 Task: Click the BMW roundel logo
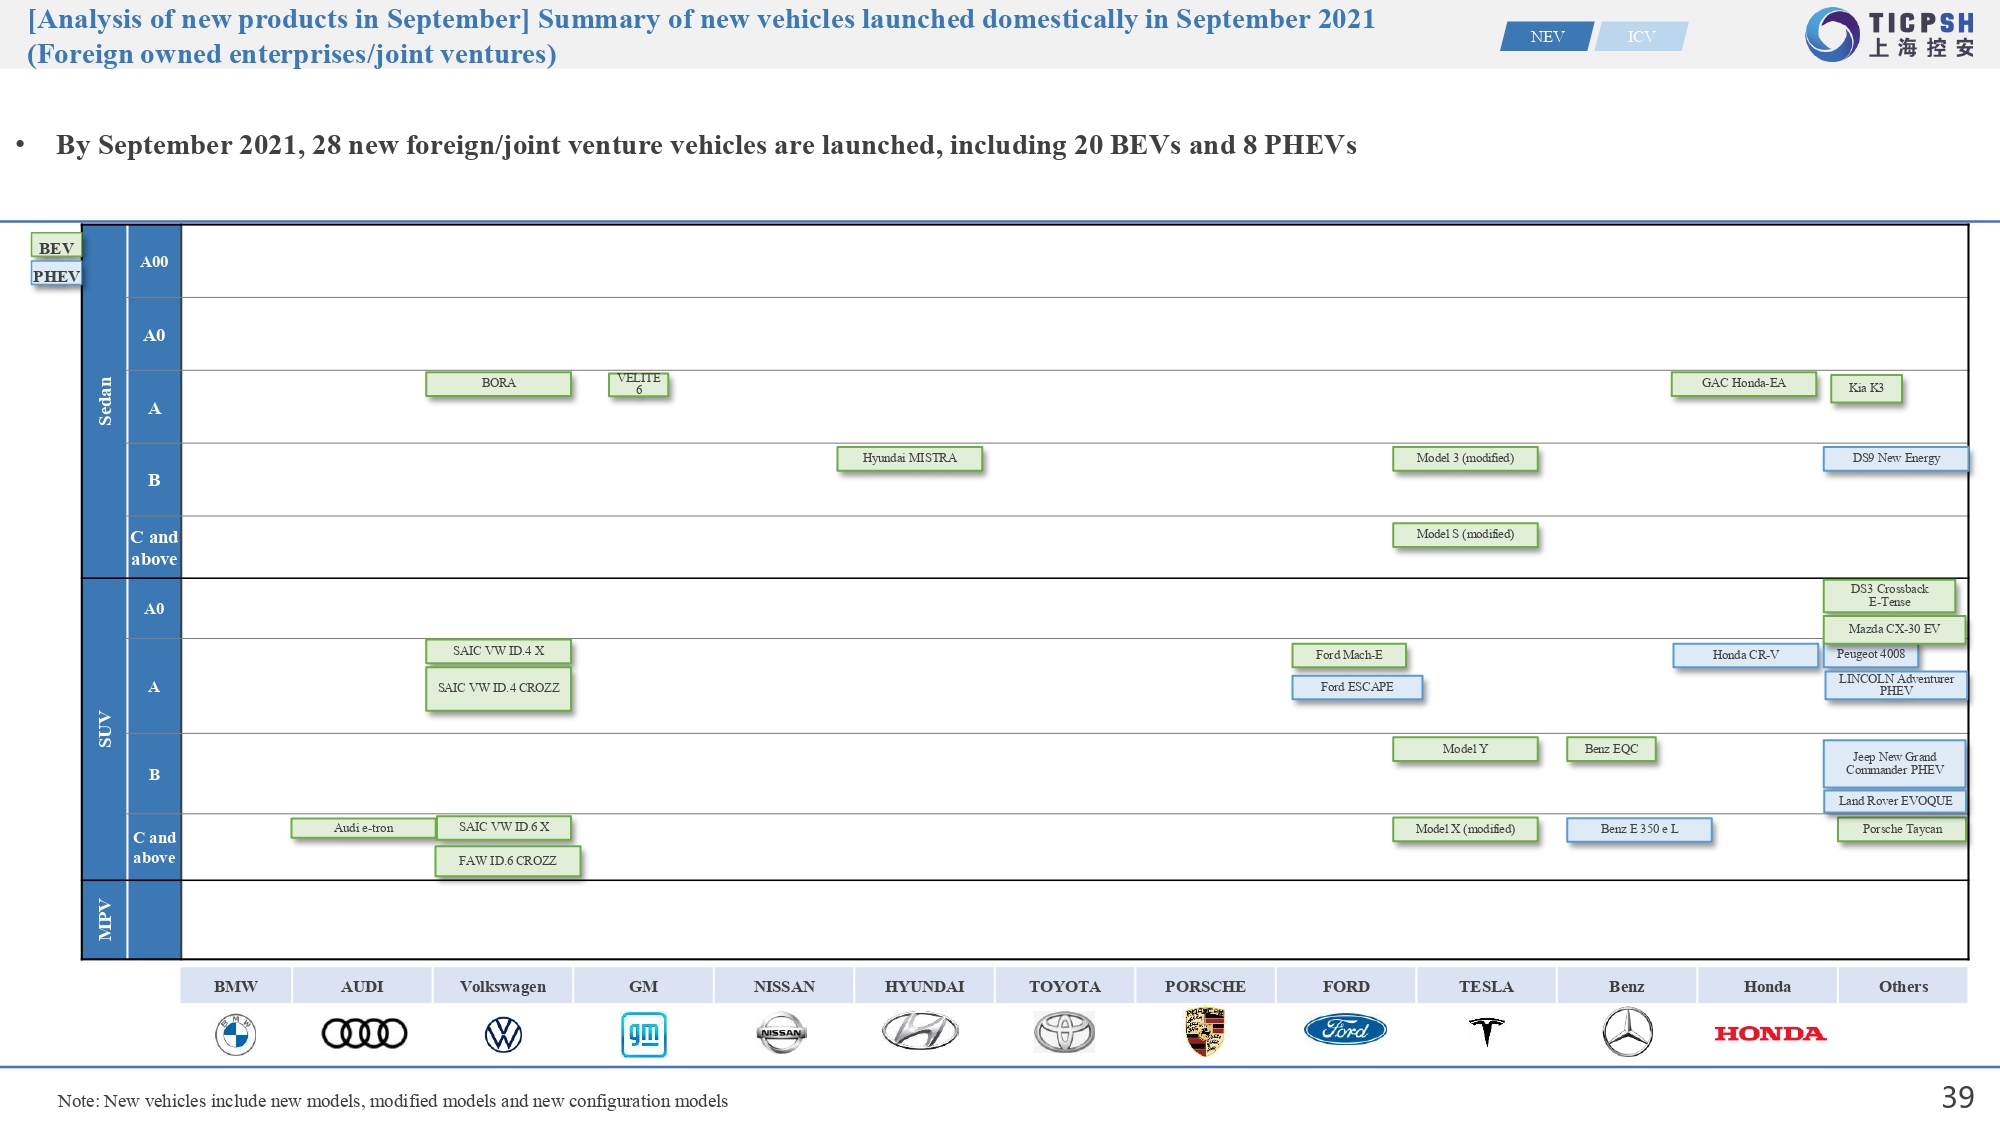[x=236, y=1034]
